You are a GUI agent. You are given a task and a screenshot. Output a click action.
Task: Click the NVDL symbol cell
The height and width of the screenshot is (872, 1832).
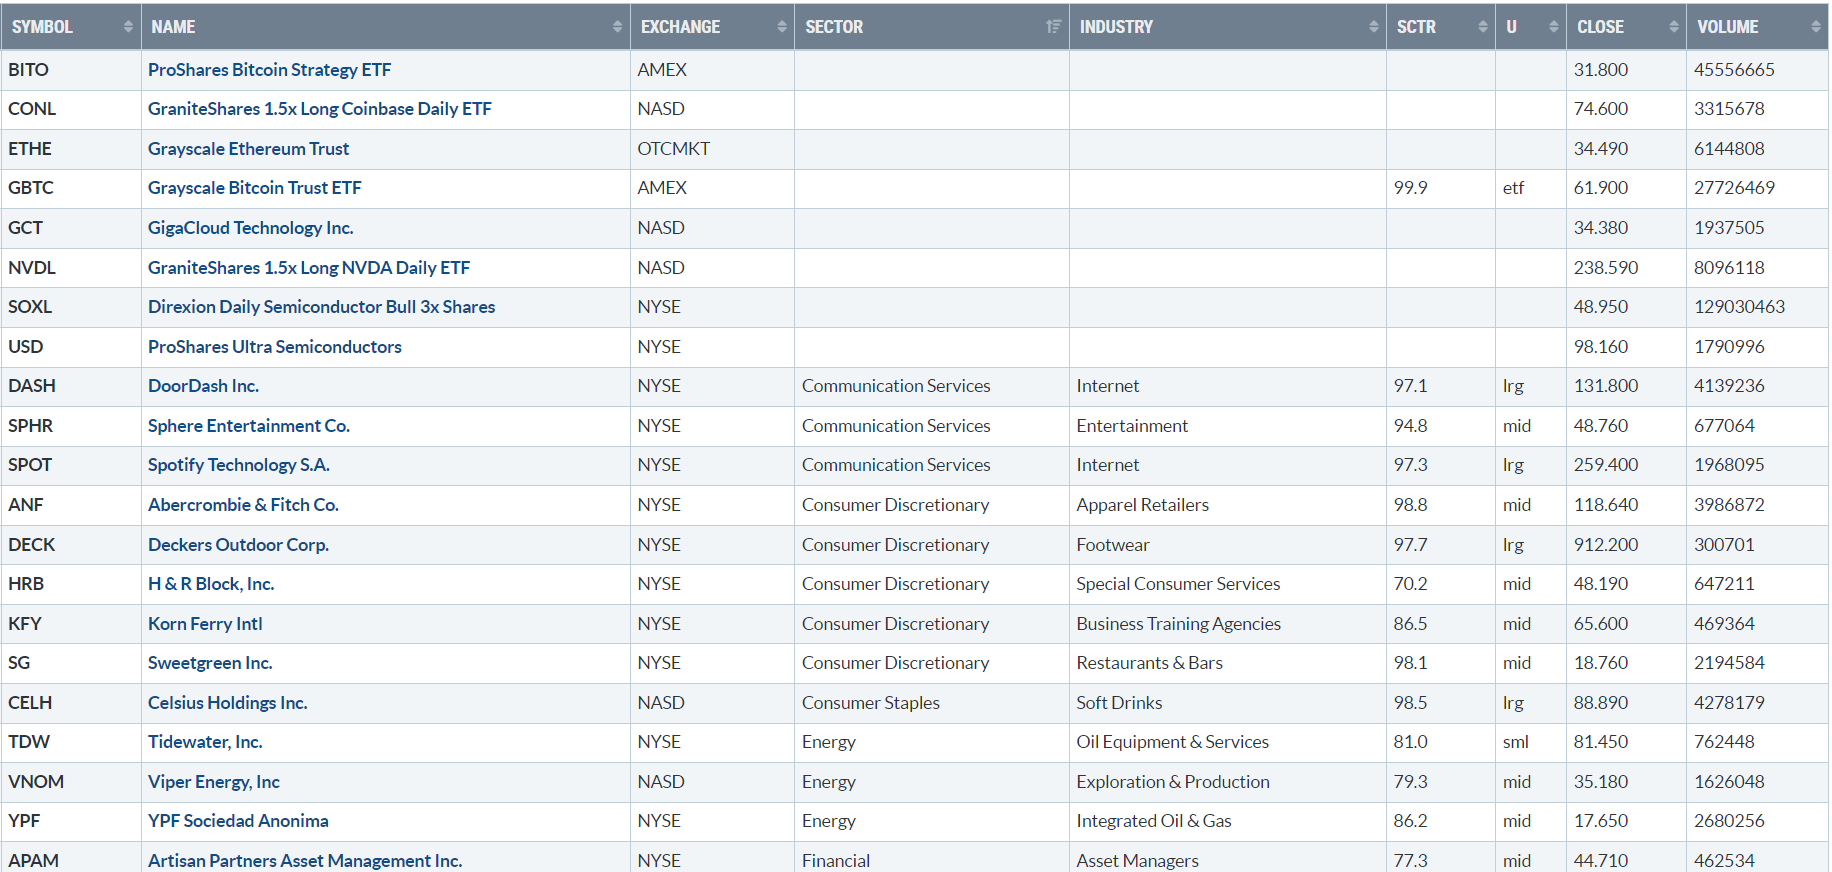pyautogui.click(x=32, y=268)
